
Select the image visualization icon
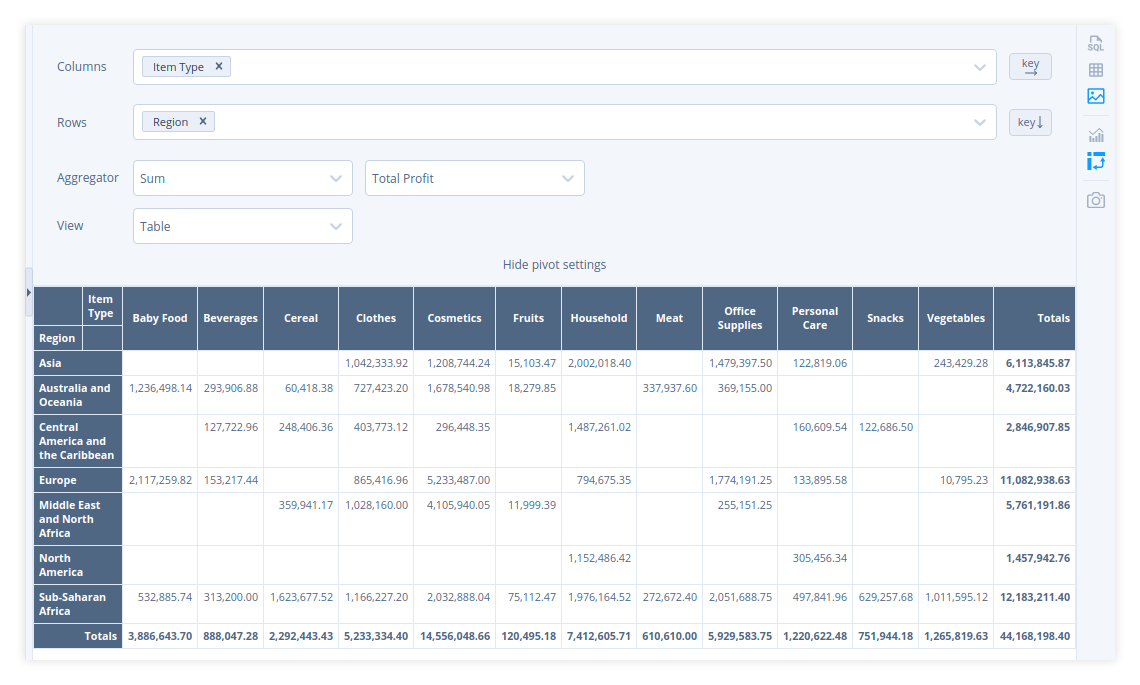(x=1096, y=96)
